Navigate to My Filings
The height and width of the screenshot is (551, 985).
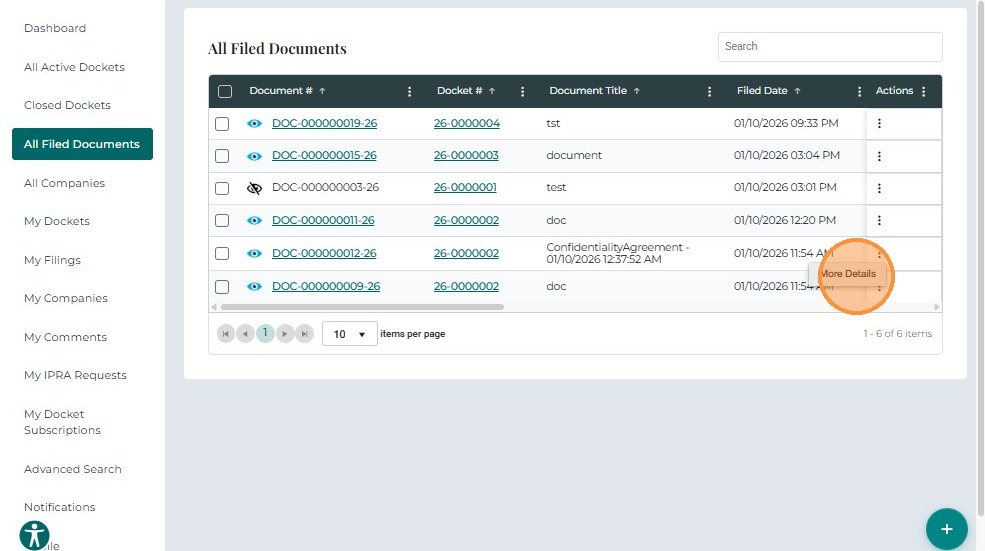click(52, 260)
